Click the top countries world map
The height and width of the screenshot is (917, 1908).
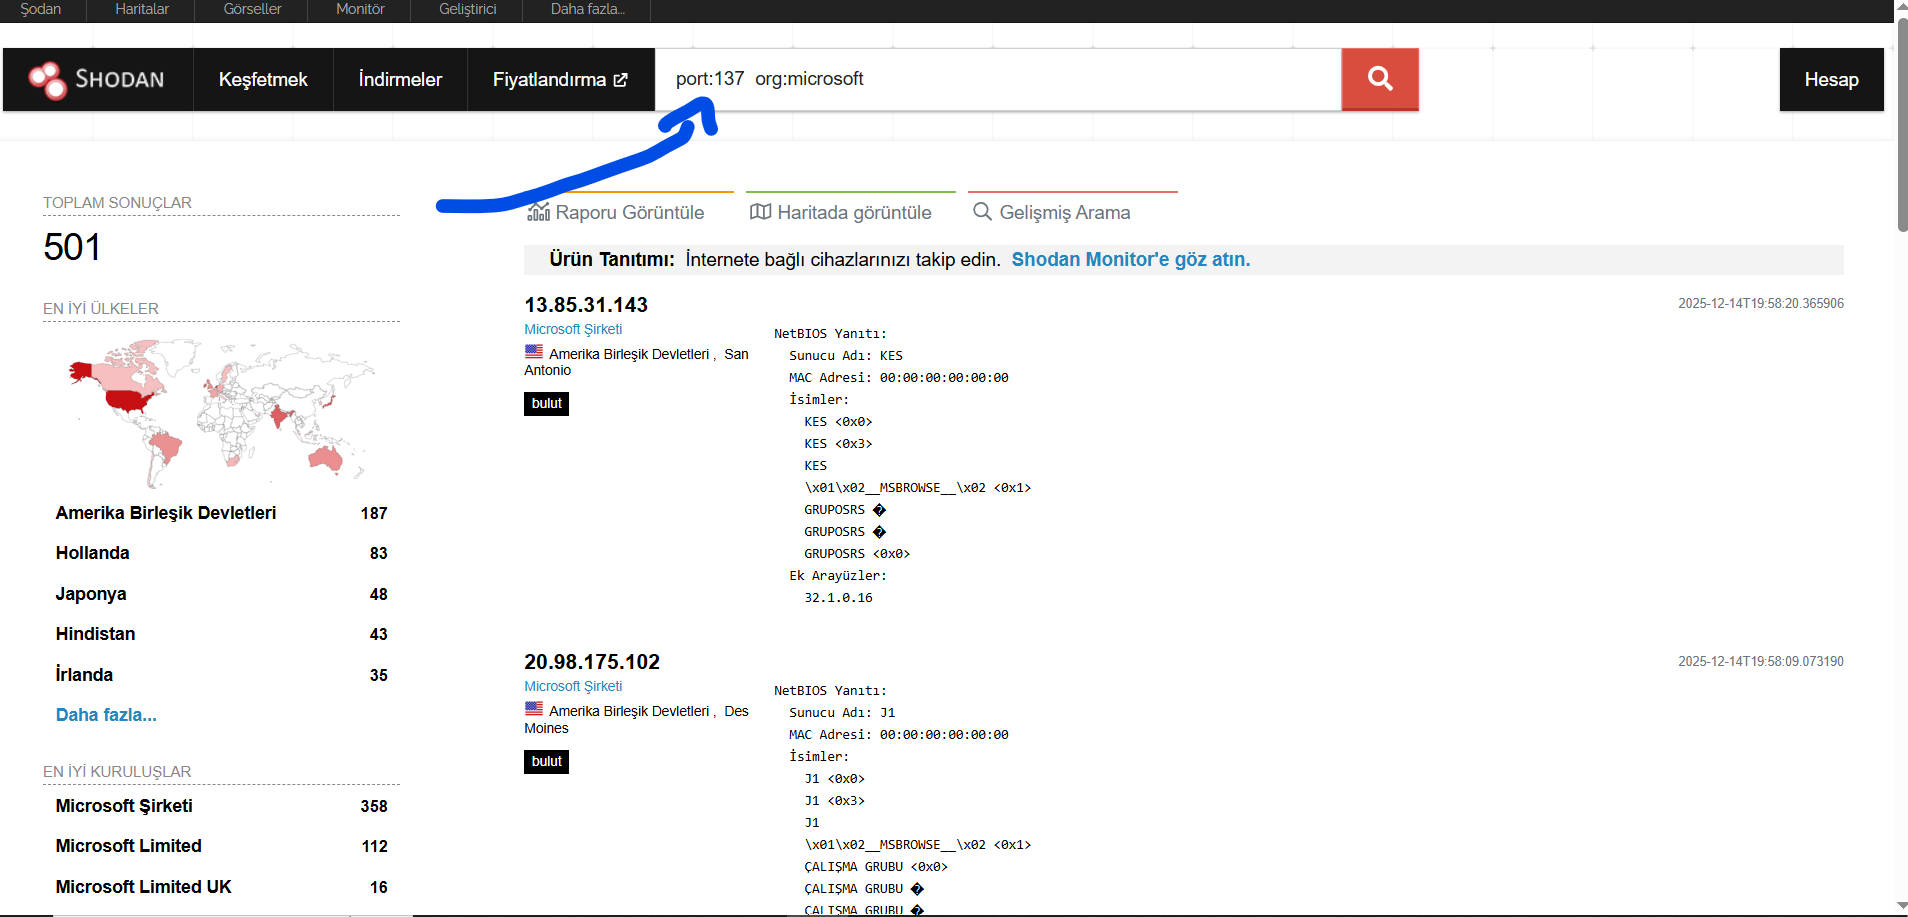(221, 412)
